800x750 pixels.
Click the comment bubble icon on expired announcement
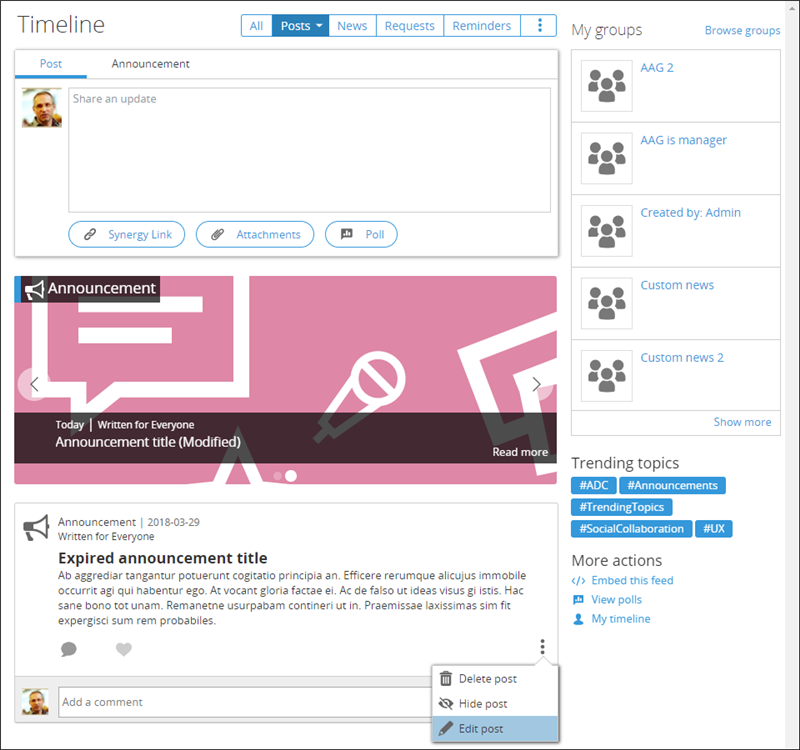click(68, 649)
